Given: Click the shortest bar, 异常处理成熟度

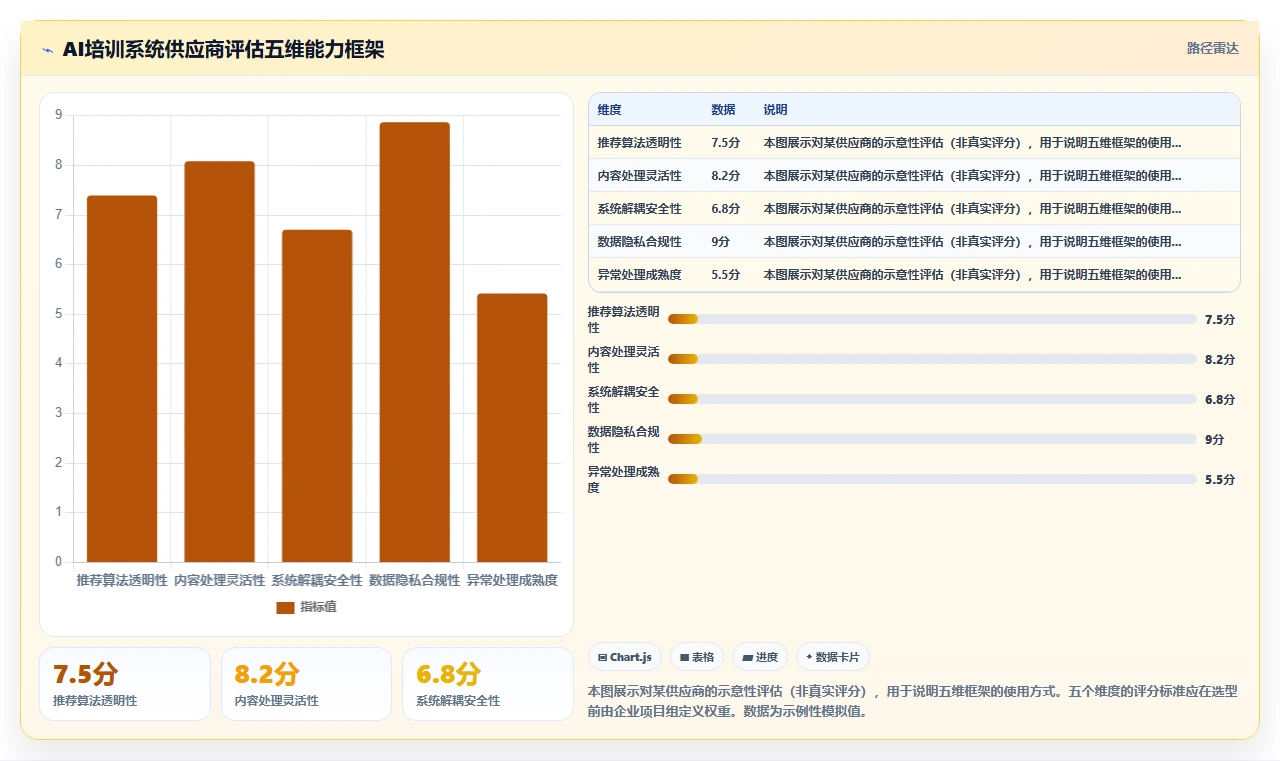Looking at the screenshot, I should 512,428.
